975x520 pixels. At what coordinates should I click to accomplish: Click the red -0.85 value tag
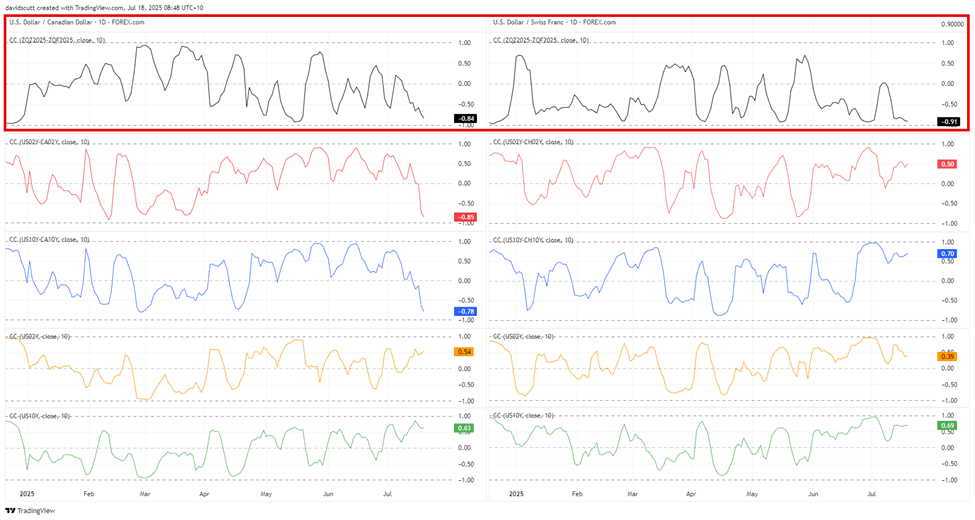click(465, 217)
